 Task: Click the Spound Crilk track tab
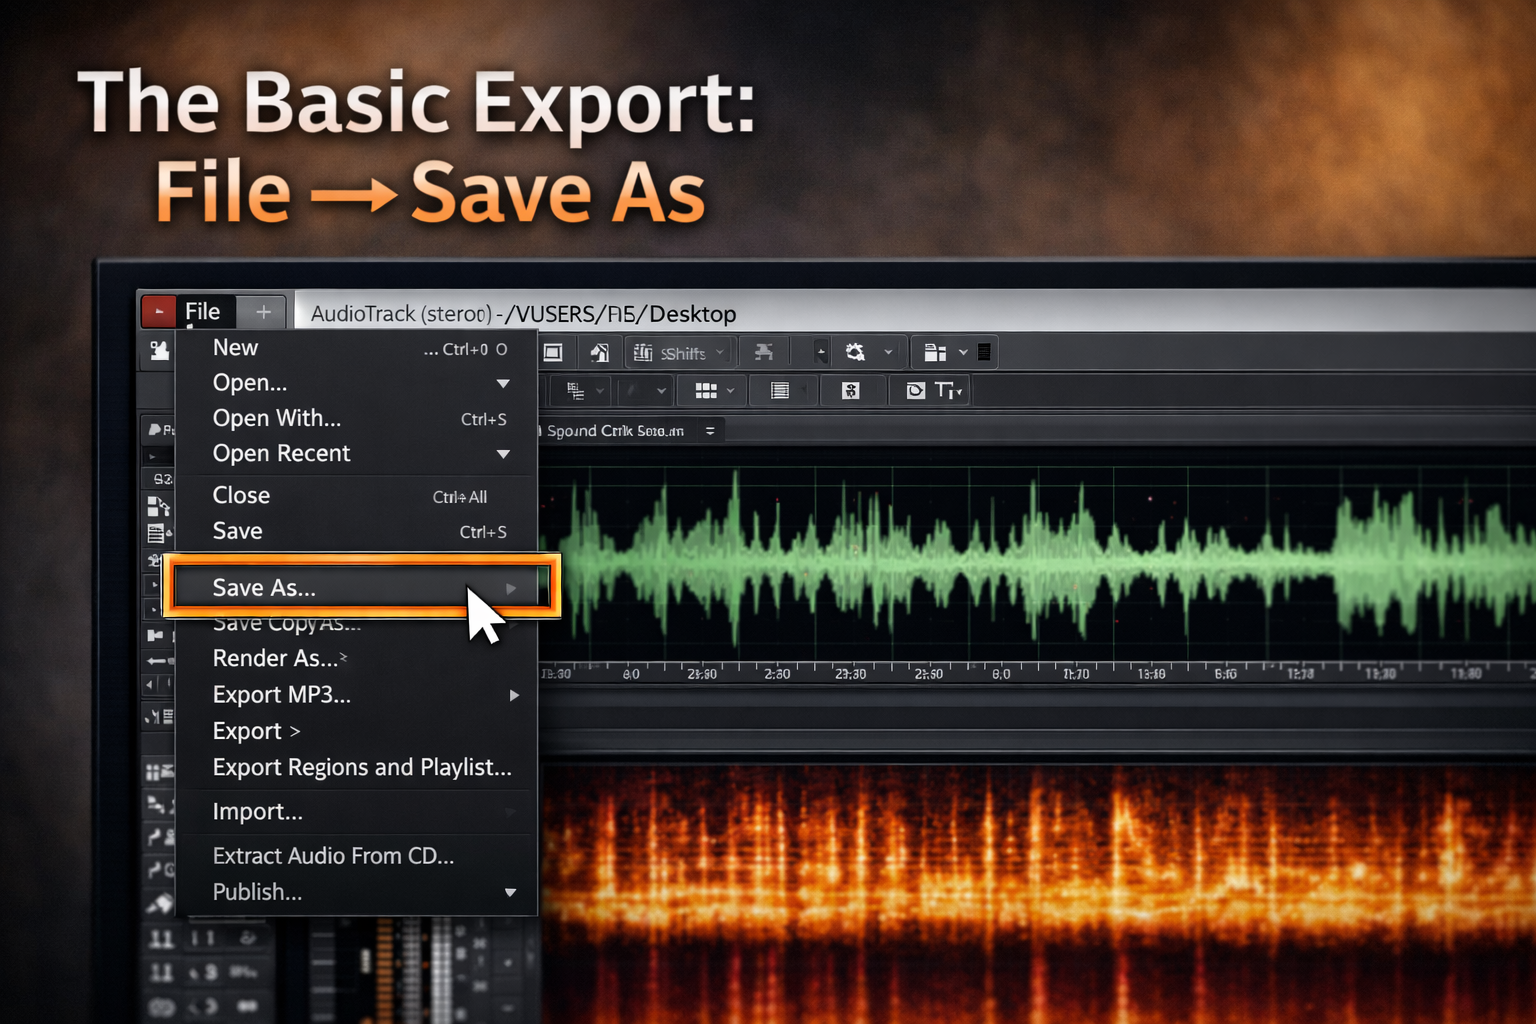tap(615, 431)
